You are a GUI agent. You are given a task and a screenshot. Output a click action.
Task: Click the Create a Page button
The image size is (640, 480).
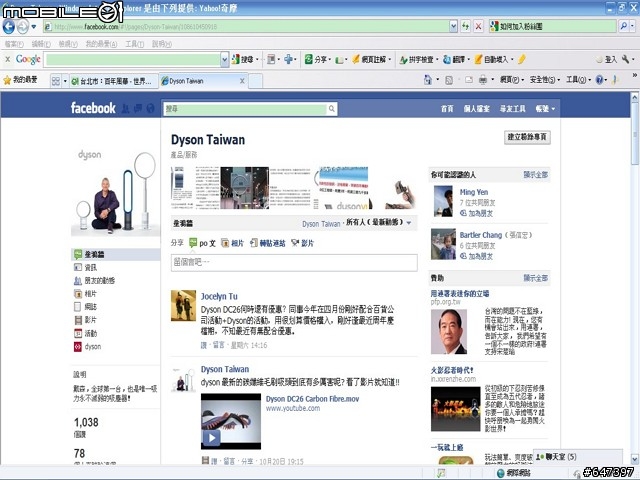(x=527, y=137)
